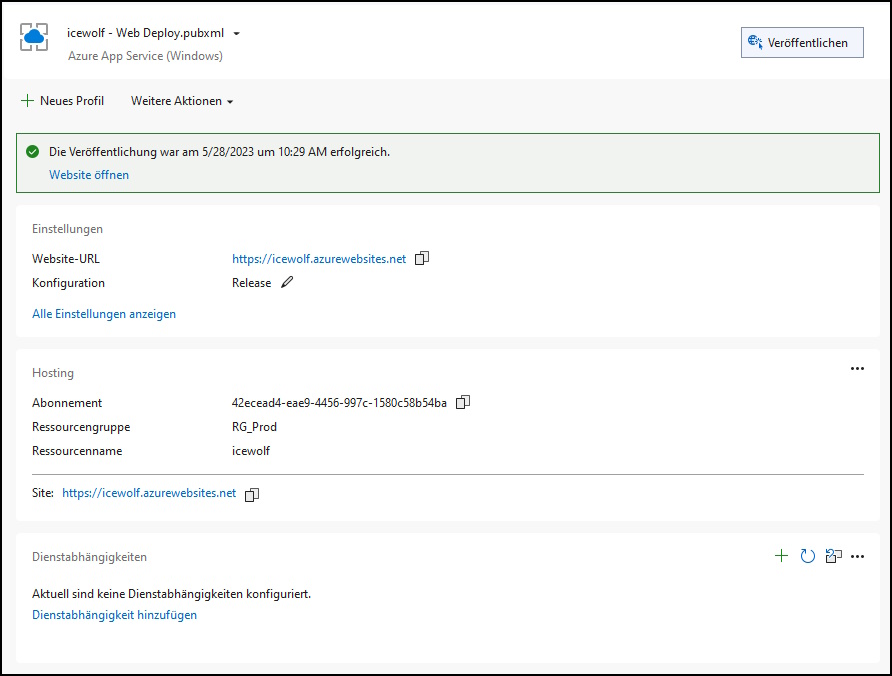Click the restore dependencies icon beside refresh
The image size is (892, 676).
click(x=833, y=556)
